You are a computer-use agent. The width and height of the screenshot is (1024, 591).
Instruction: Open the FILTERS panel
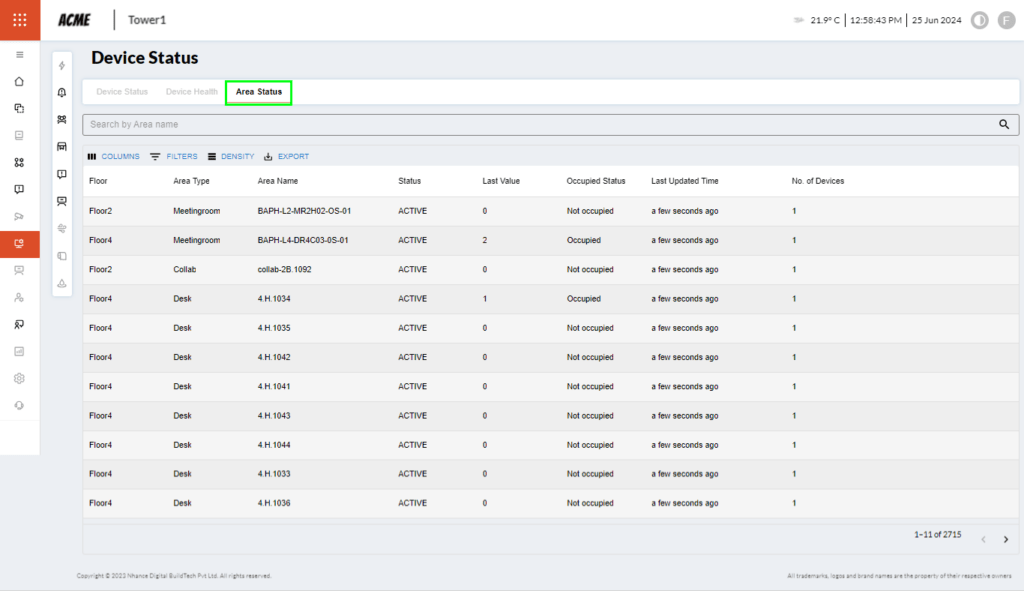(x=174, y=157)
